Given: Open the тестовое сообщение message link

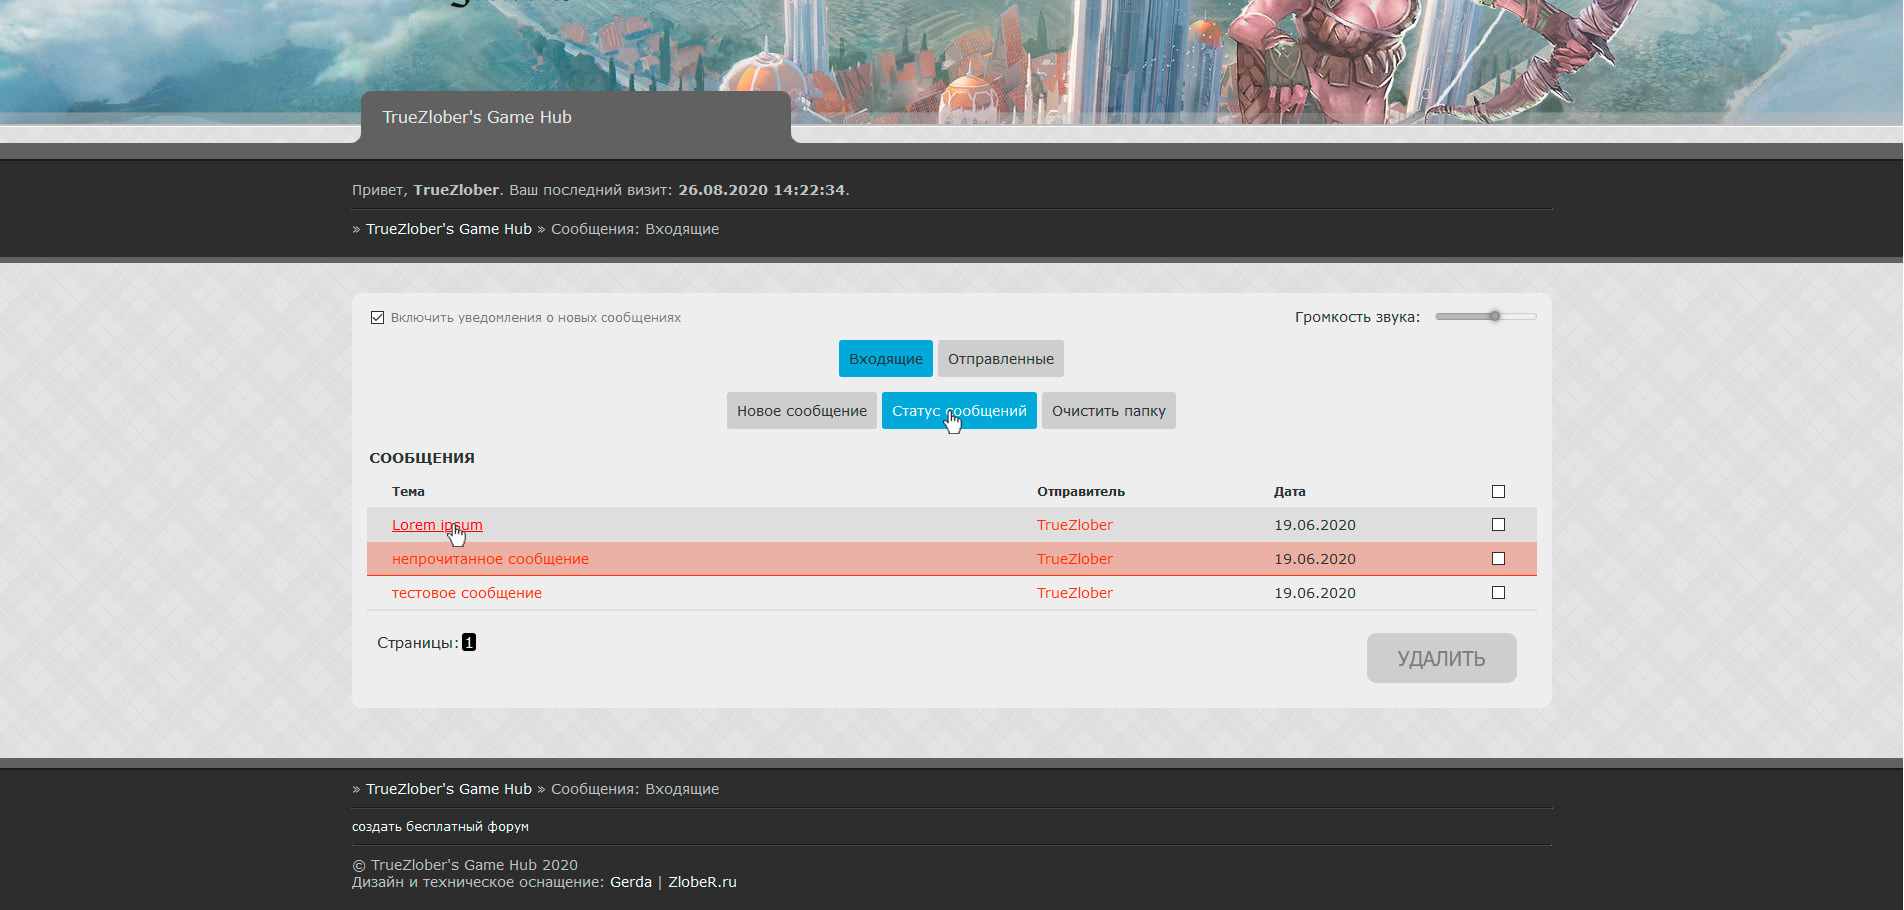Looking at the screenshot, I should pyautogui.click(x=466, y=593).
